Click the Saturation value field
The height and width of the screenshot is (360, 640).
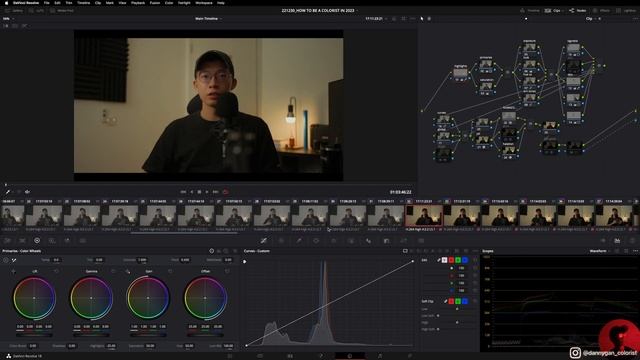[150, 346]
